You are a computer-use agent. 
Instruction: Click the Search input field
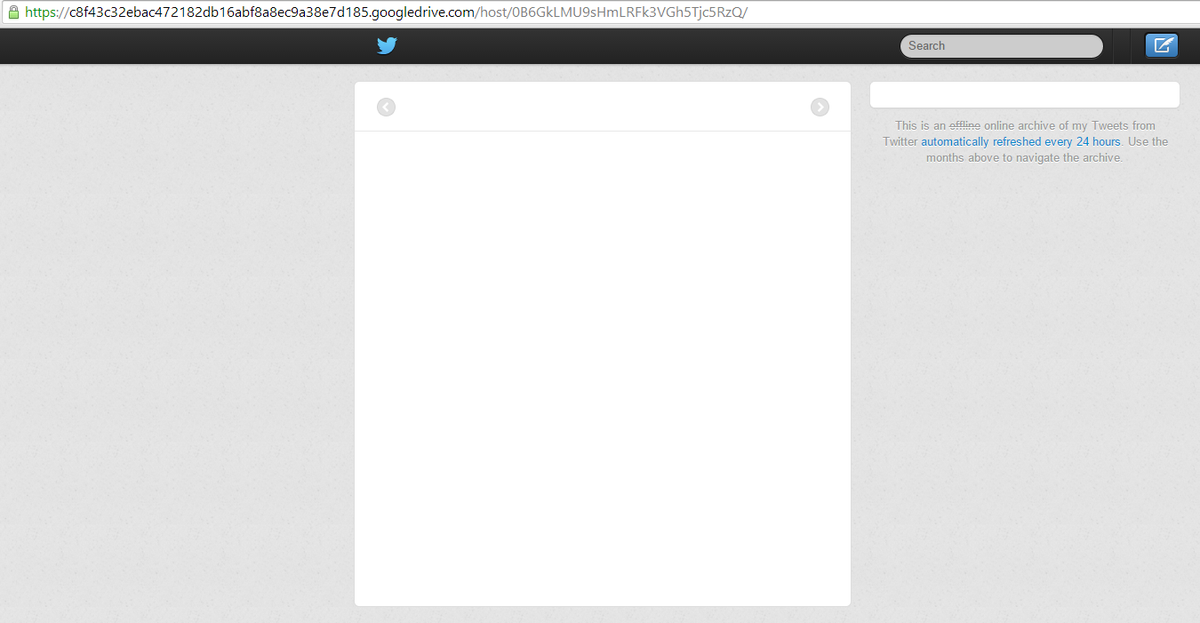(1001, 46)
